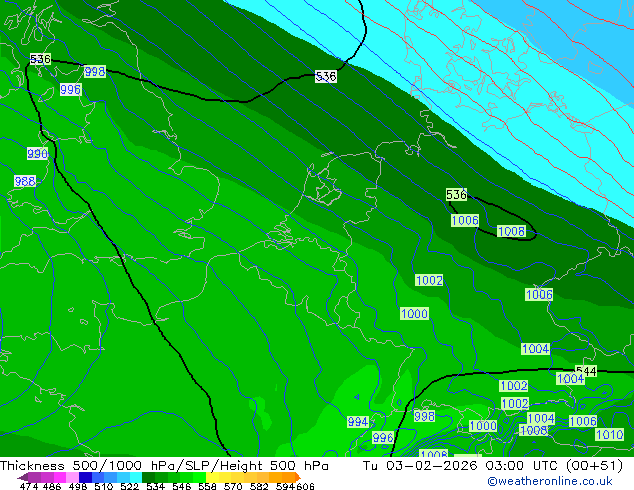
Task: Click the 546 legend value
Action: 182,486
